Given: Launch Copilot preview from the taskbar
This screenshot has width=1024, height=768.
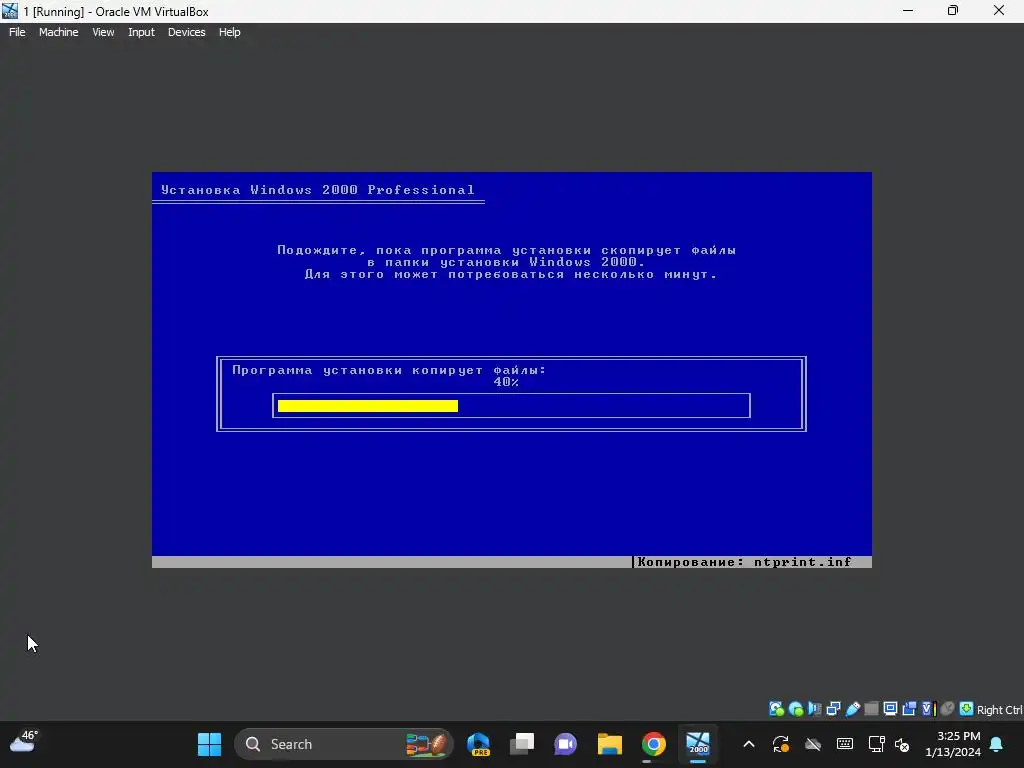Looking at the screenshot, I should pos(479,744).
